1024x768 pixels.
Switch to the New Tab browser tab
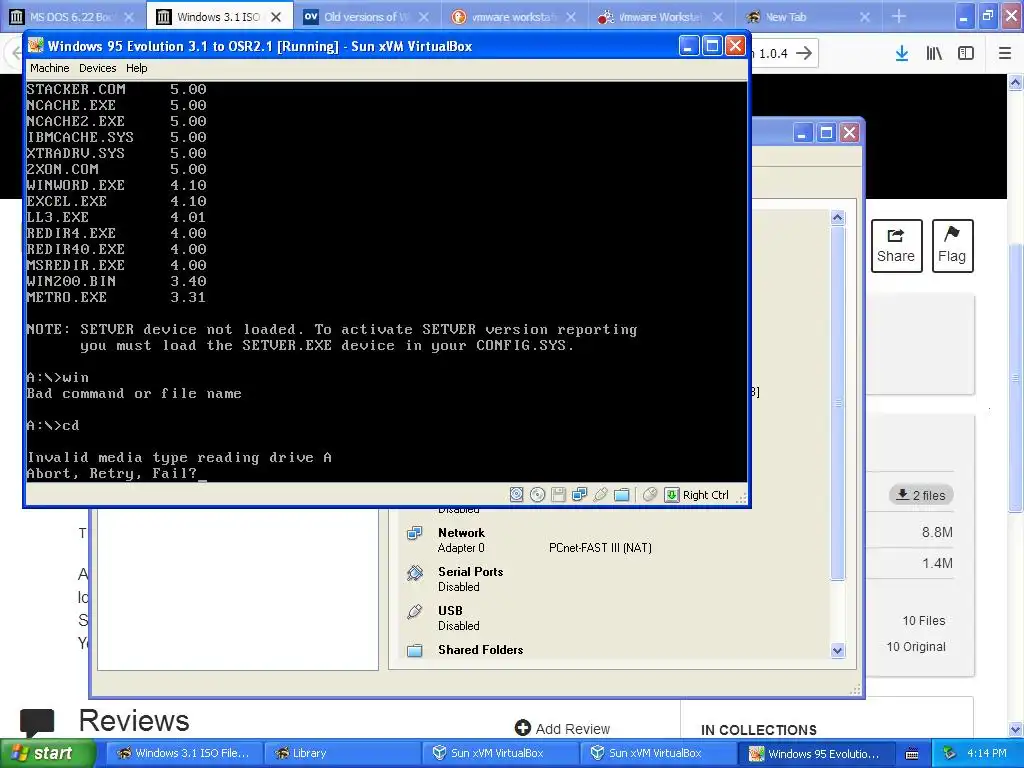coord(807,17)
